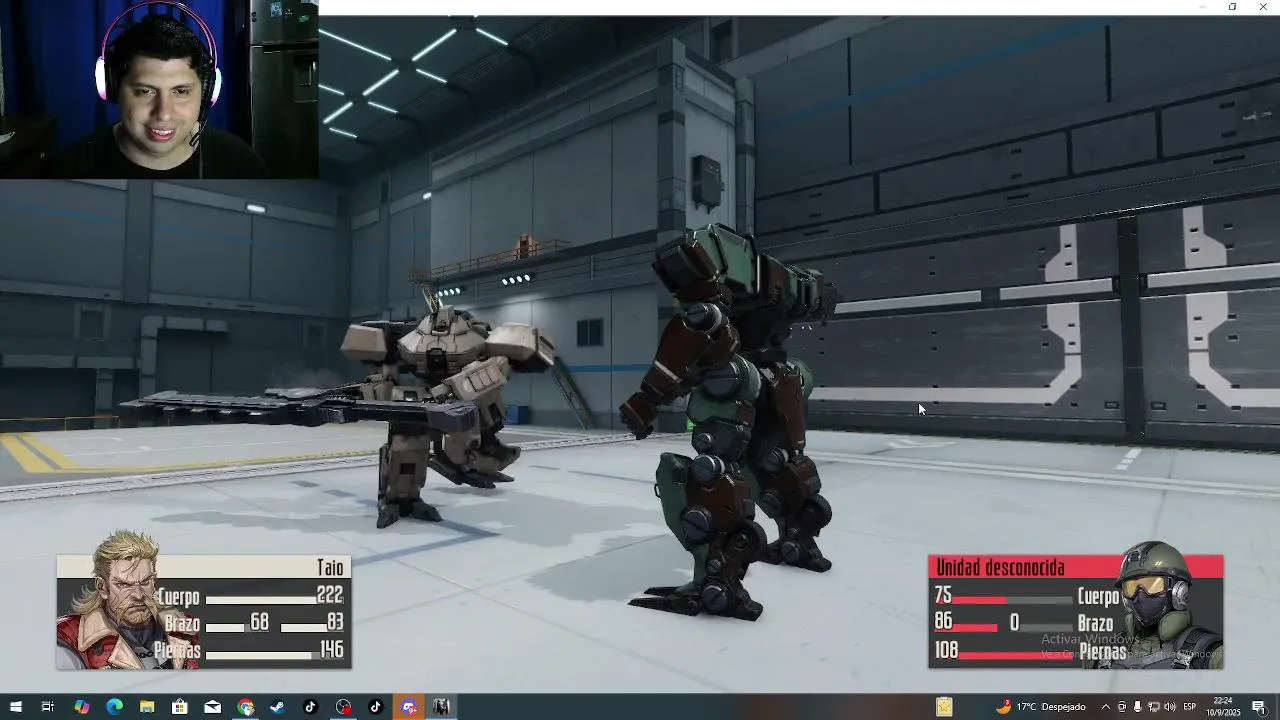
Task: Open File Explorer from the taskbar
Action: (147, 707)
